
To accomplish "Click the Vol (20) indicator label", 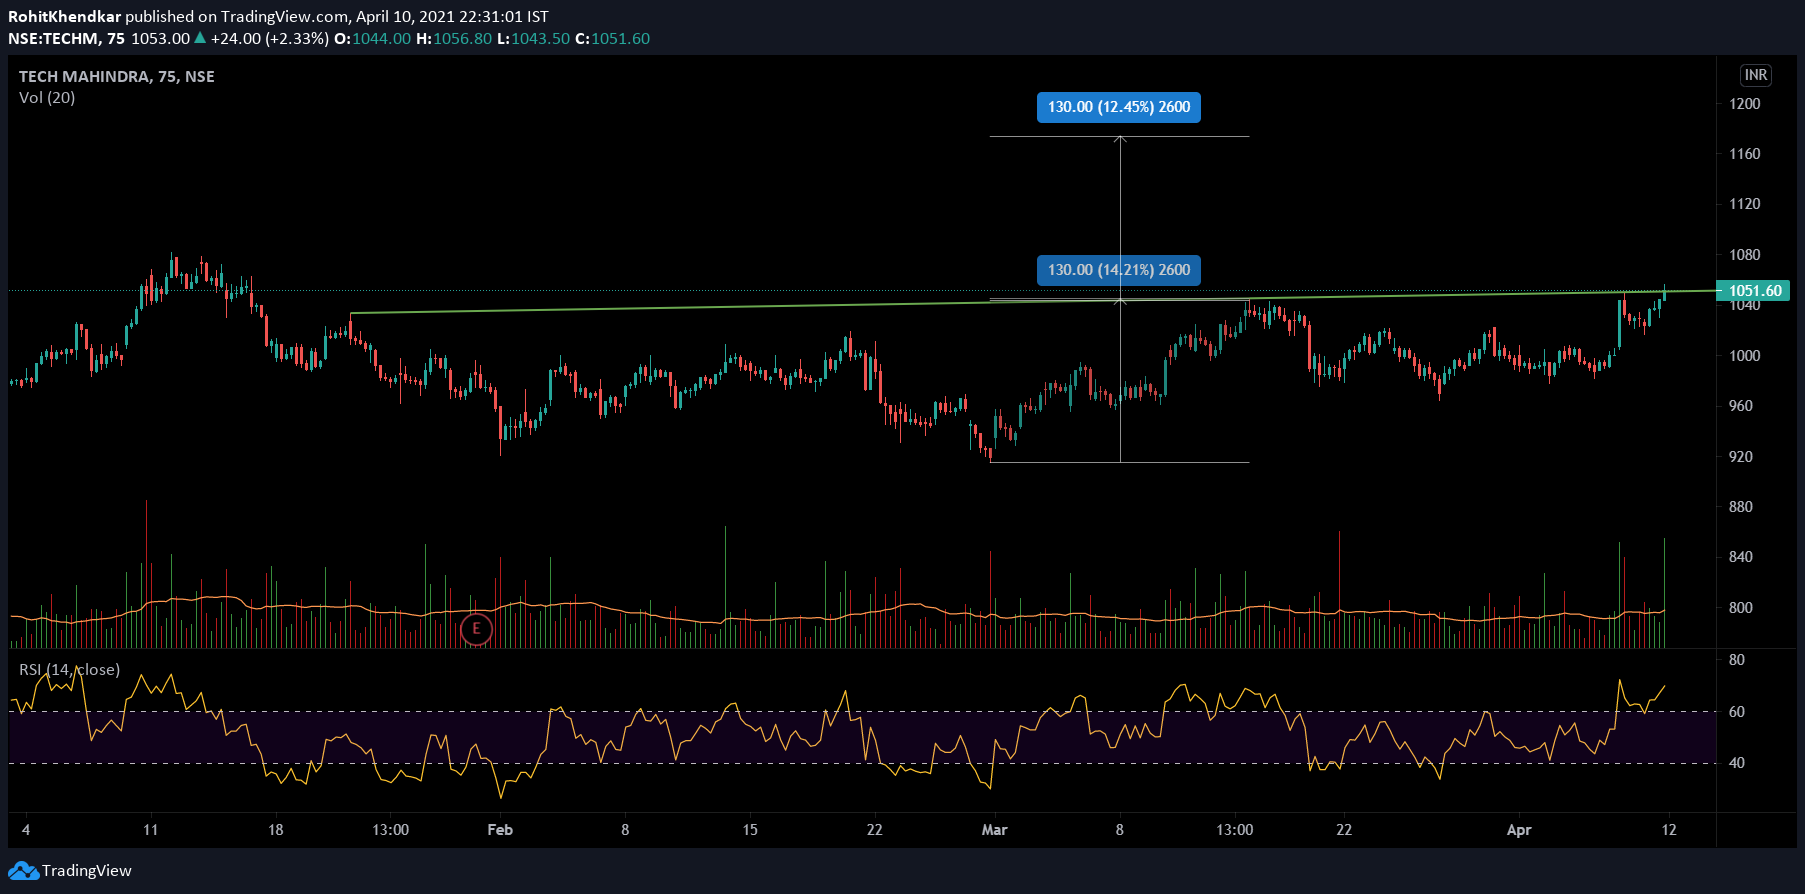I will pos(47,98).
